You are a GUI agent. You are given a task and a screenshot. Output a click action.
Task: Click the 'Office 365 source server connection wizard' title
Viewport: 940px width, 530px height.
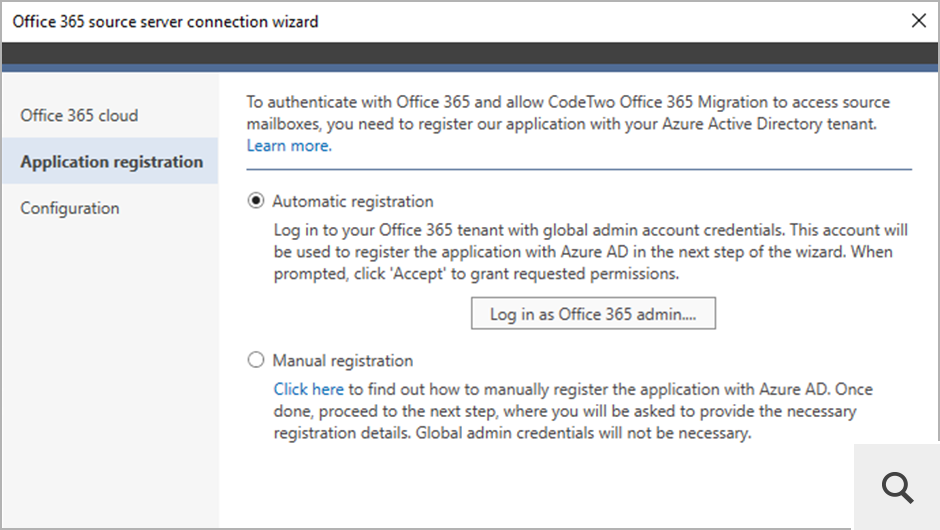point(165,22)
